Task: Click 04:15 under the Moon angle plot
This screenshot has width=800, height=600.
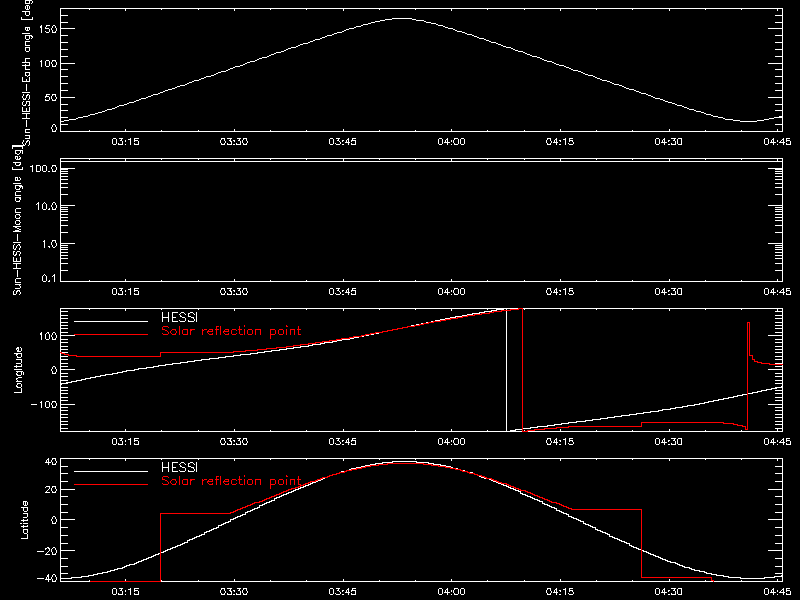Action: [x=560, y=292]
